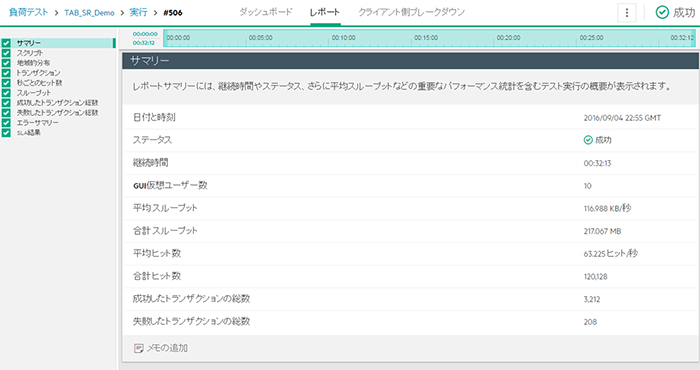Uncheck the サマリー checkbox
This screenshot has height=370, width=700.
pyautogui.click(x=6, y=43)
